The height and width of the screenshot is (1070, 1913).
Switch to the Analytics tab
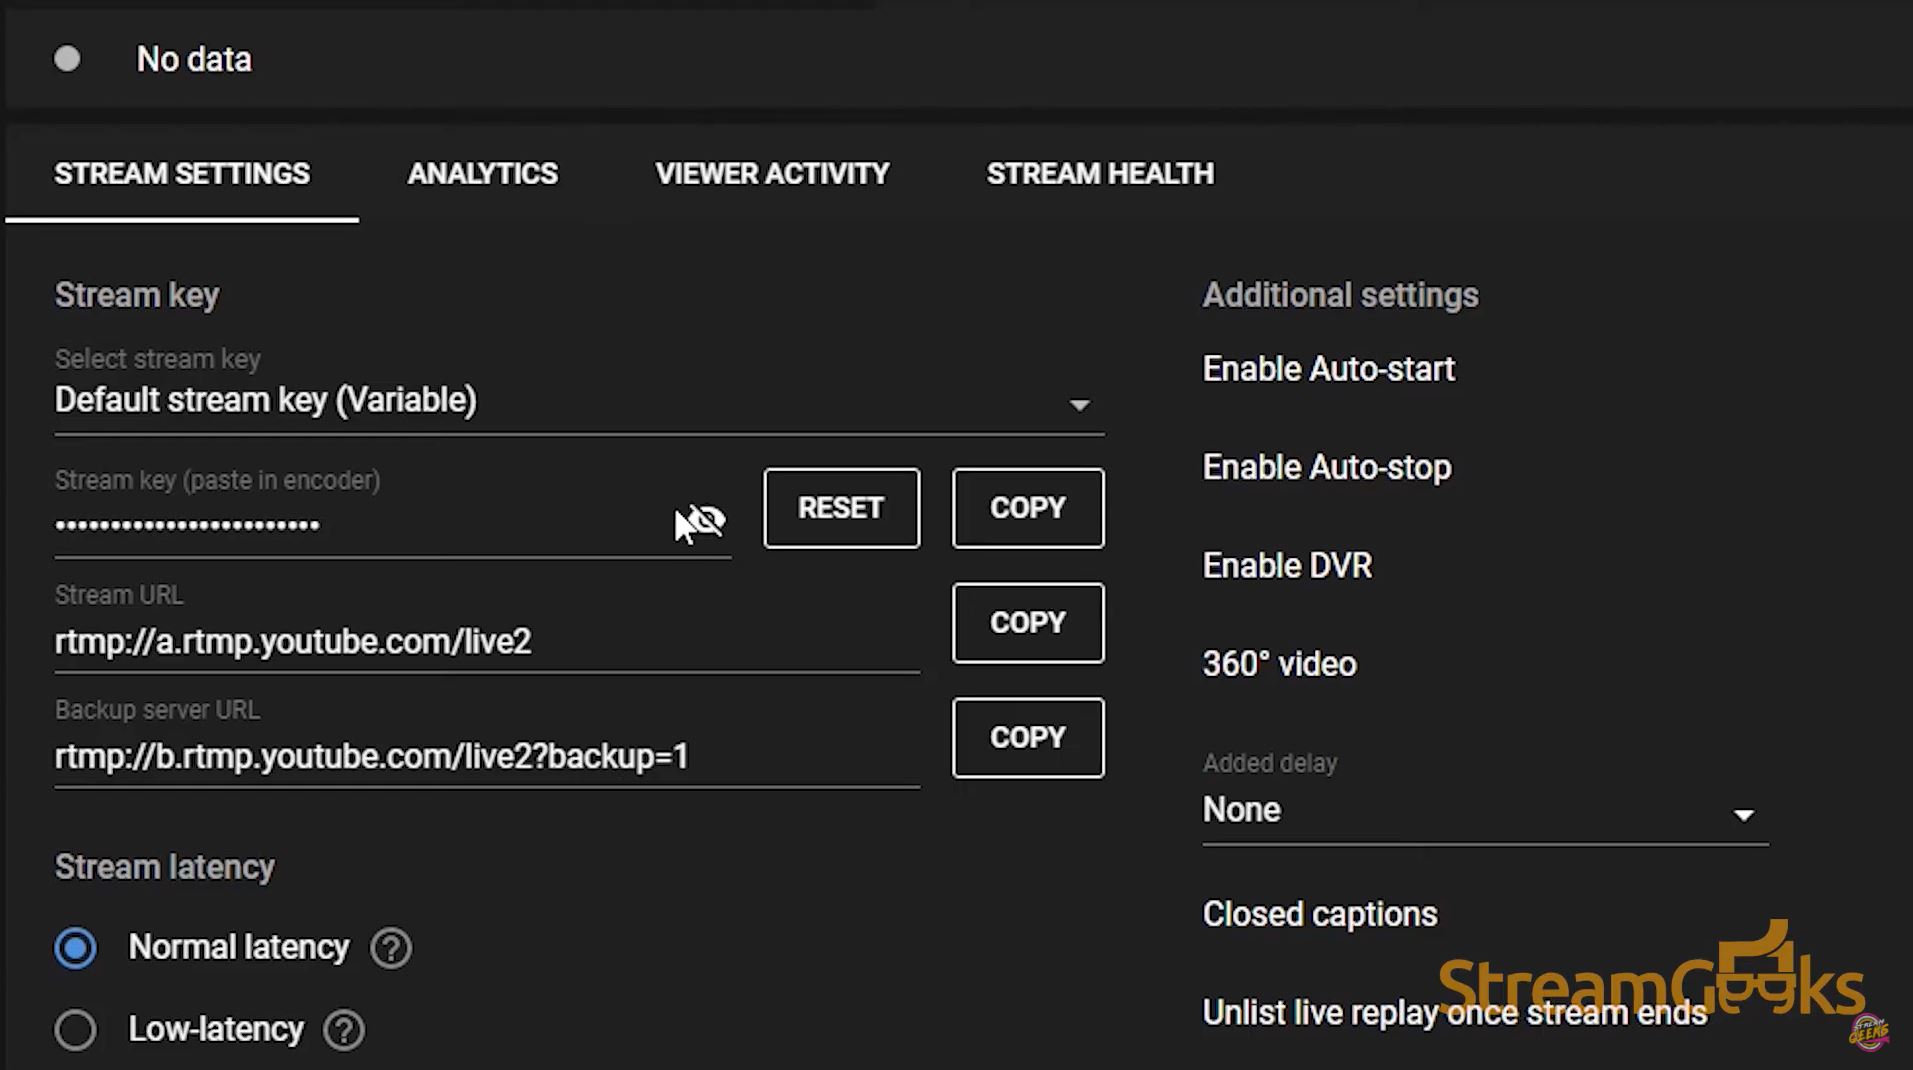(482, 173)
